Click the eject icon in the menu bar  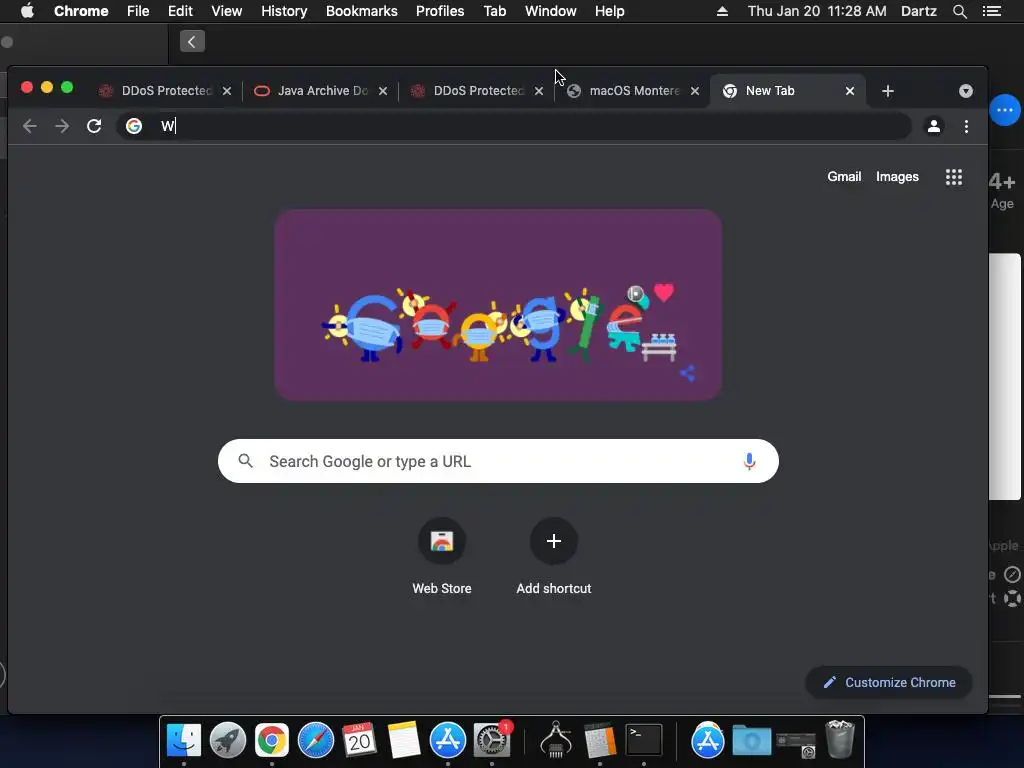pos(722,11)
